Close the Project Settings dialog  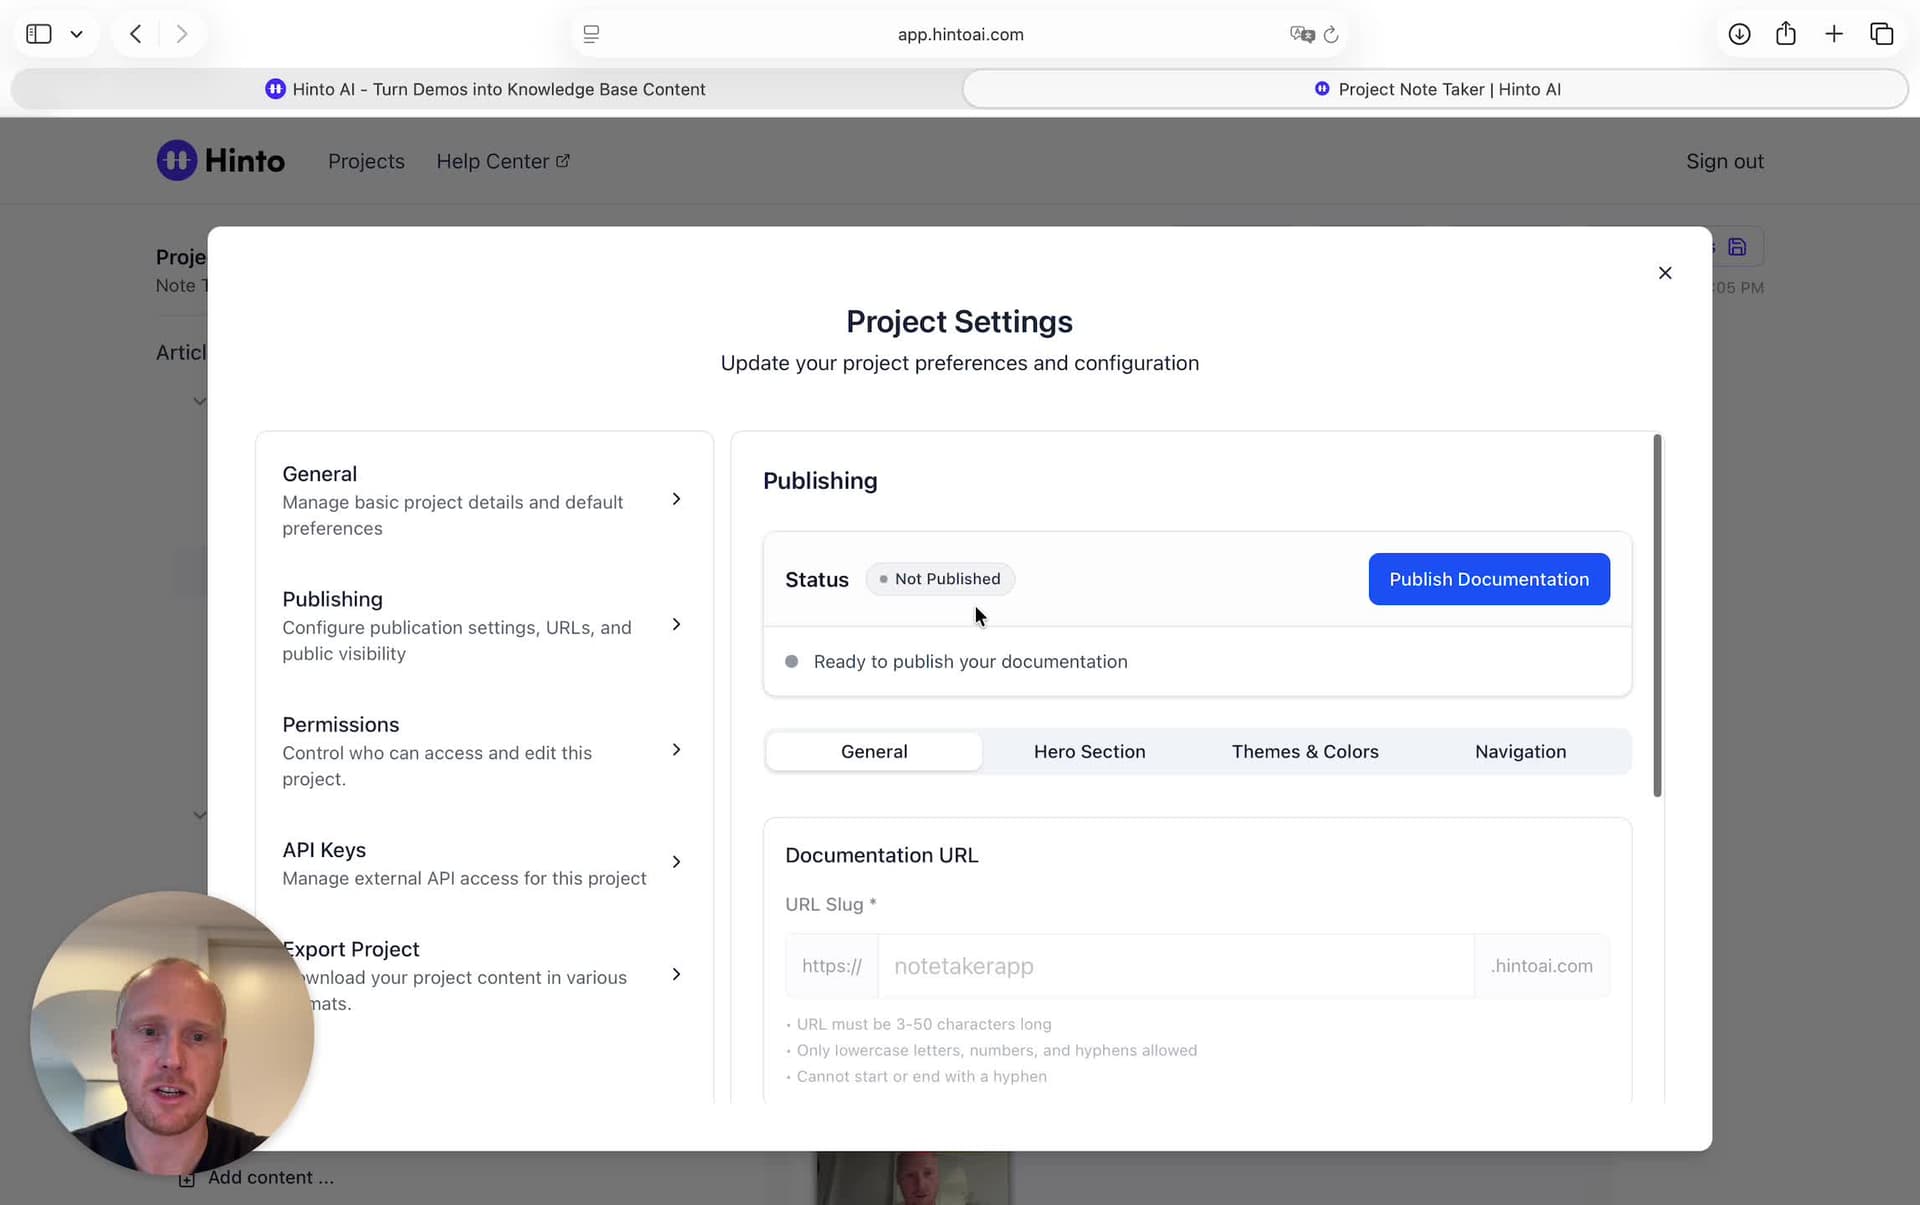1664,273
